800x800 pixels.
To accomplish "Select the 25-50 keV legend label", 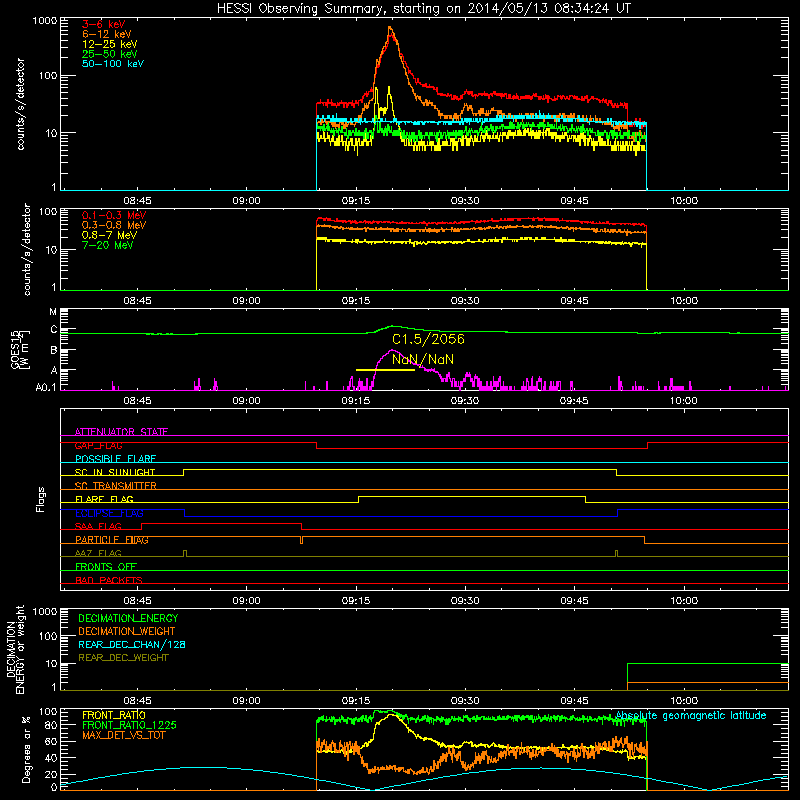I will pos(109,54).
